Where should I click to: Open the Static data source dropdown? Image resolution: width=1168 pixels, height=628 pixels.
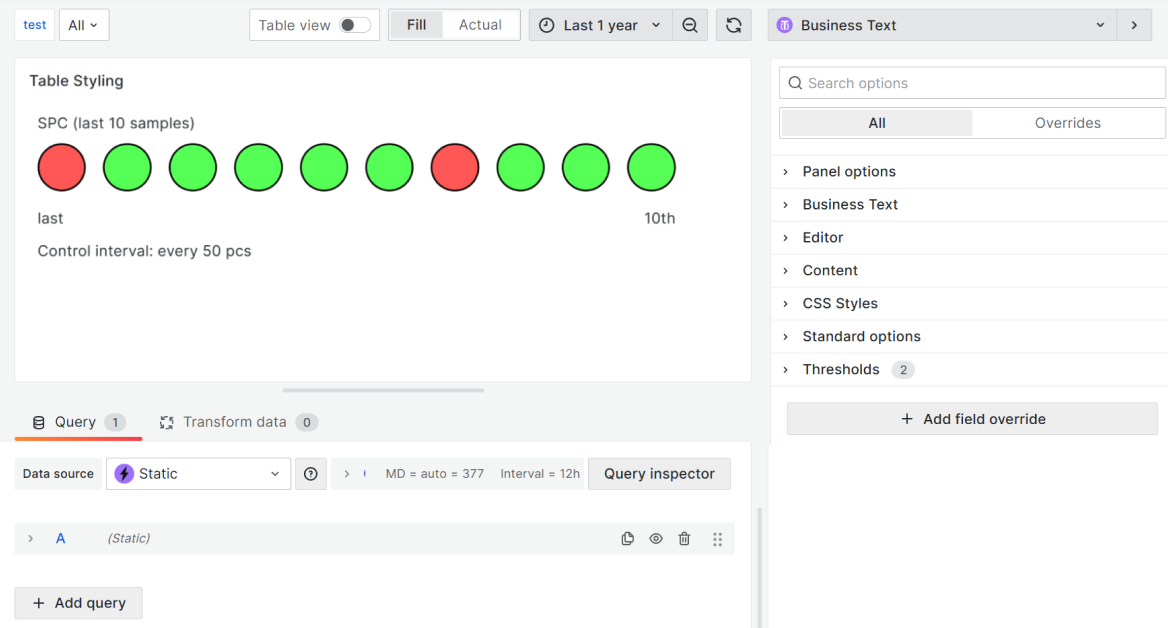tap(198, 474)
